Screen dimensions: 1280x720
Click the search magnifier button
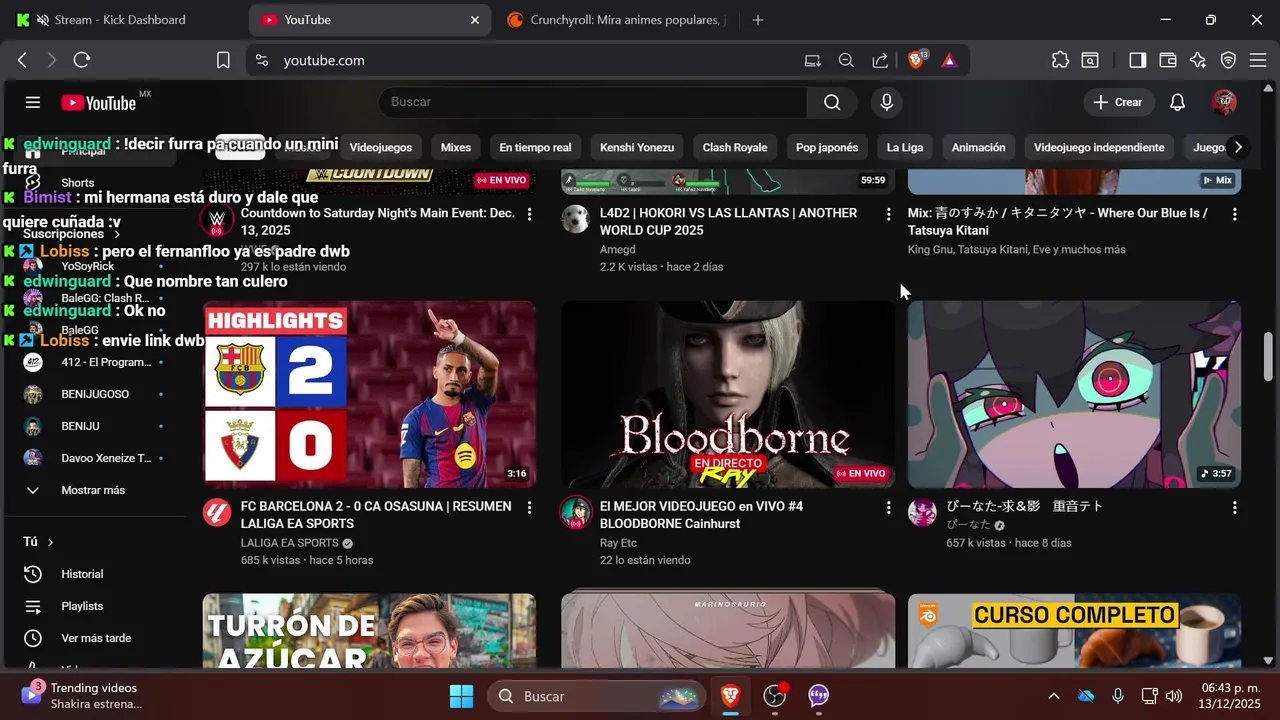tap(832, 102)
